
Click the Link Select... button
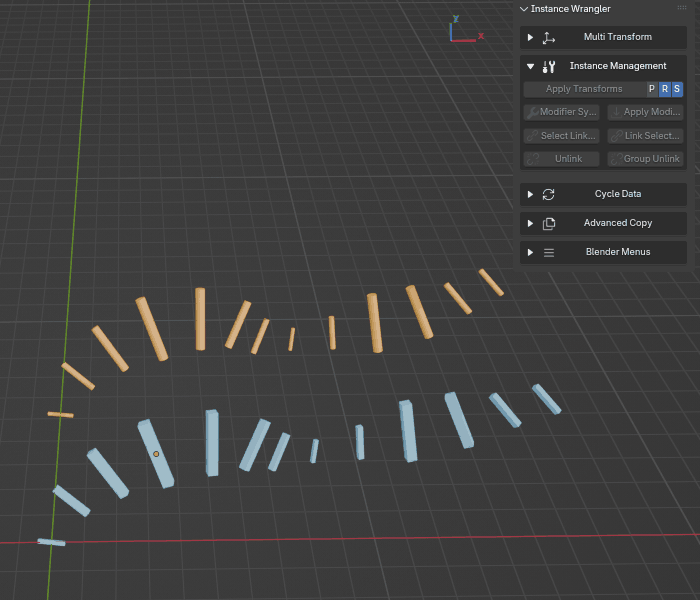click(645, 136)
